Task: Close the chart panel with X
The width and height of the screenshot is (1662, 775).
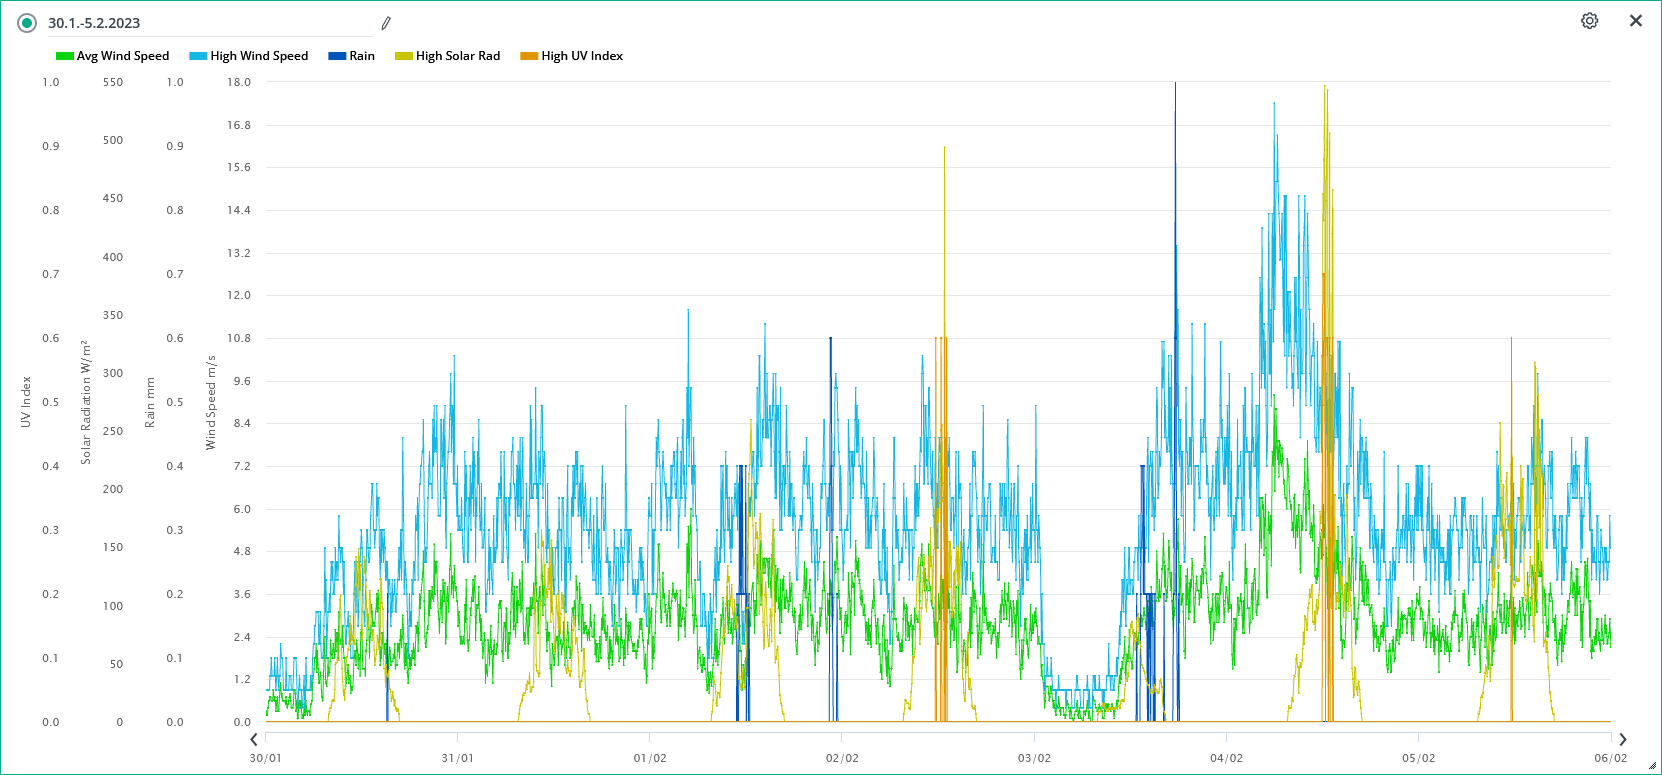Action: coord(1636,21)
